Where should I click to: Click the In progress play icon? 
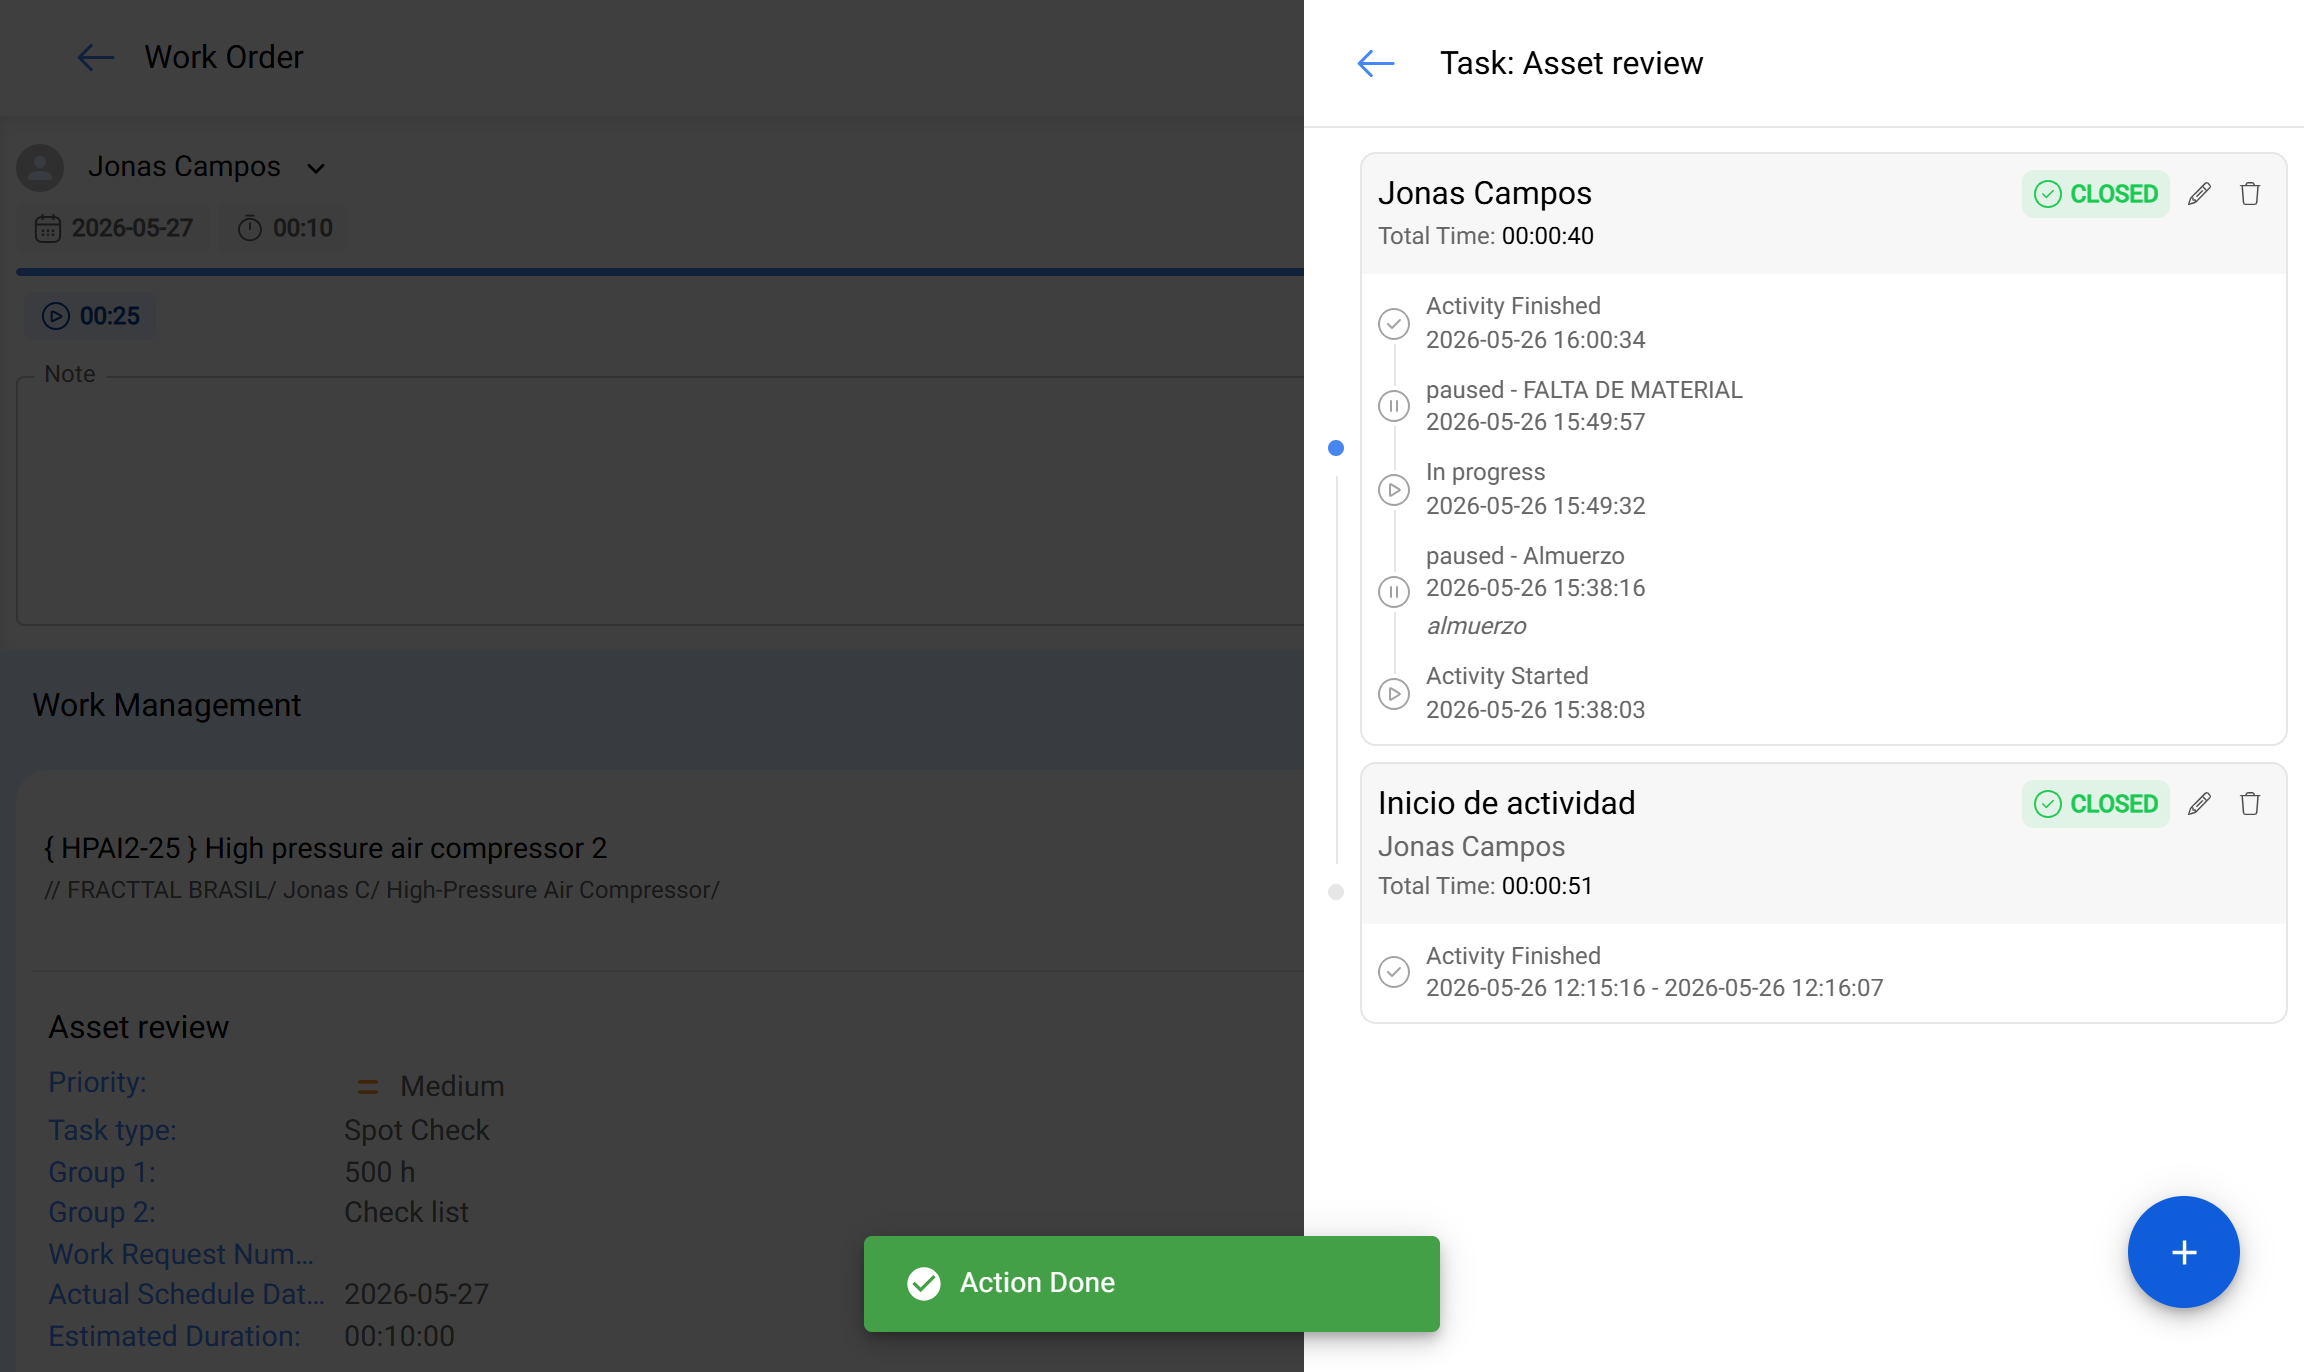pos(1394,490)
